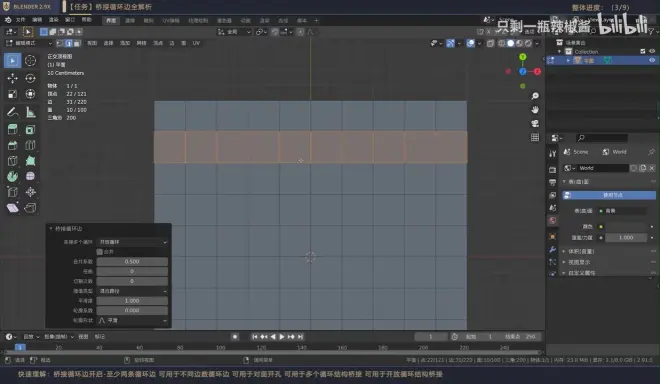Open the UV menu in viewport header

(x=196, y=43)
